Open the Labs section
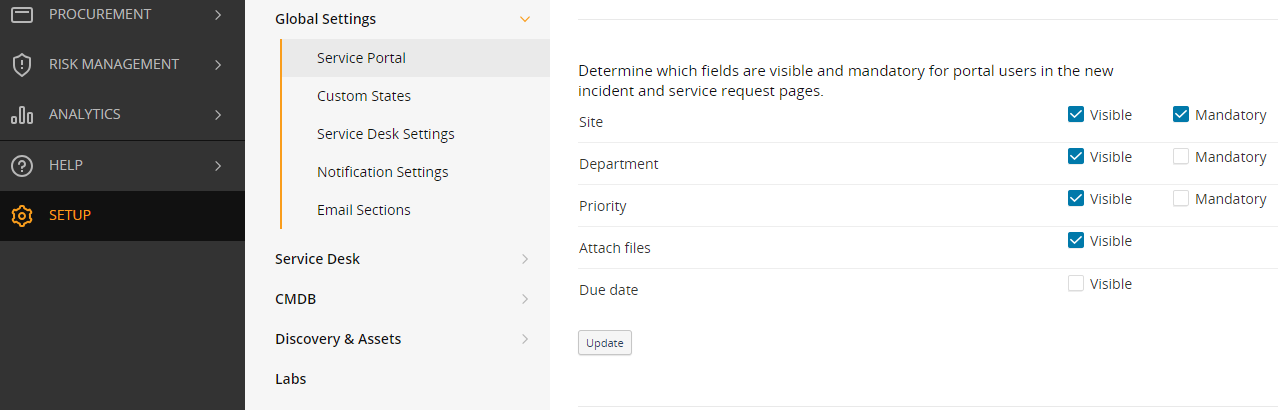 (290, 379)
